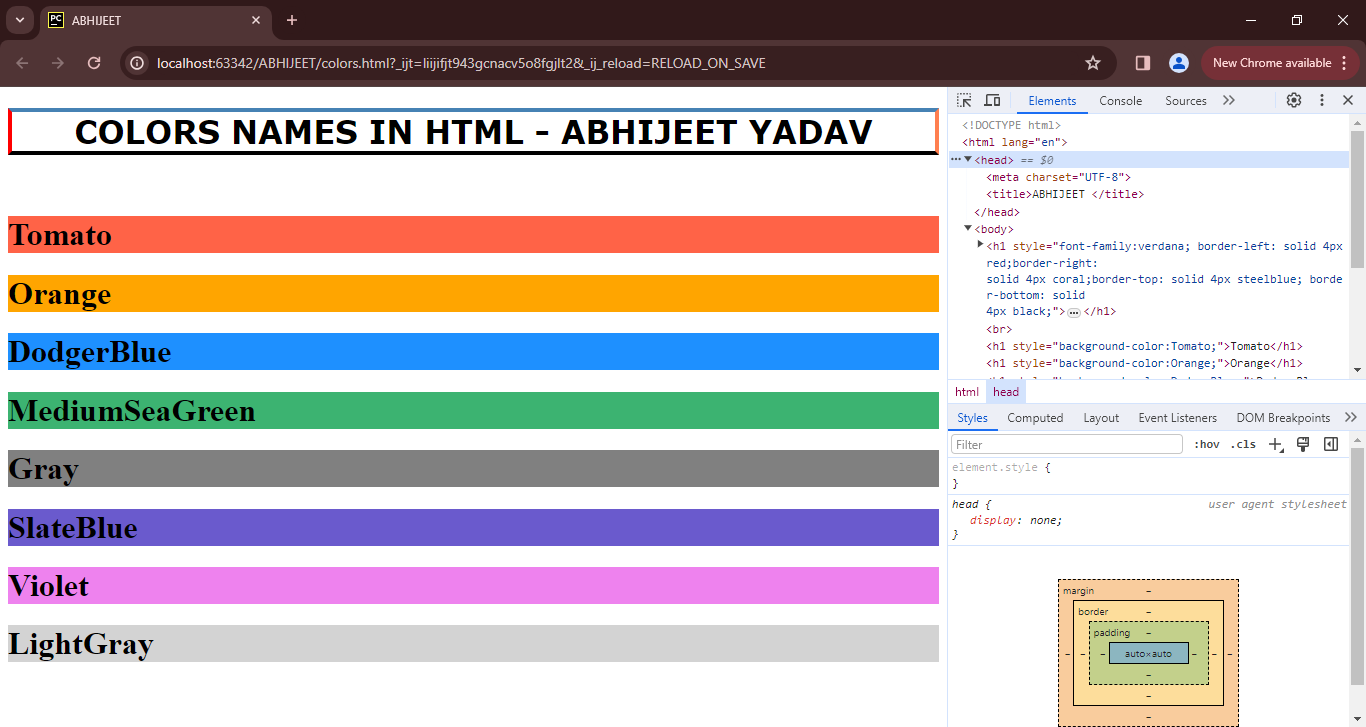Click the inspect element picker icon
Screen dimensions: 1366x727
[964, 100]
